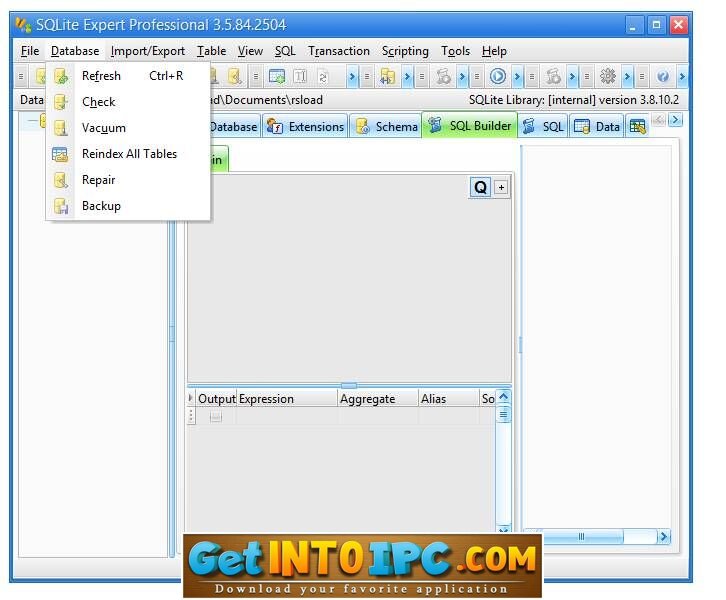
Task: Click the SQLite Expert application icon in the title bar
Action: click(x=23, y=25)
